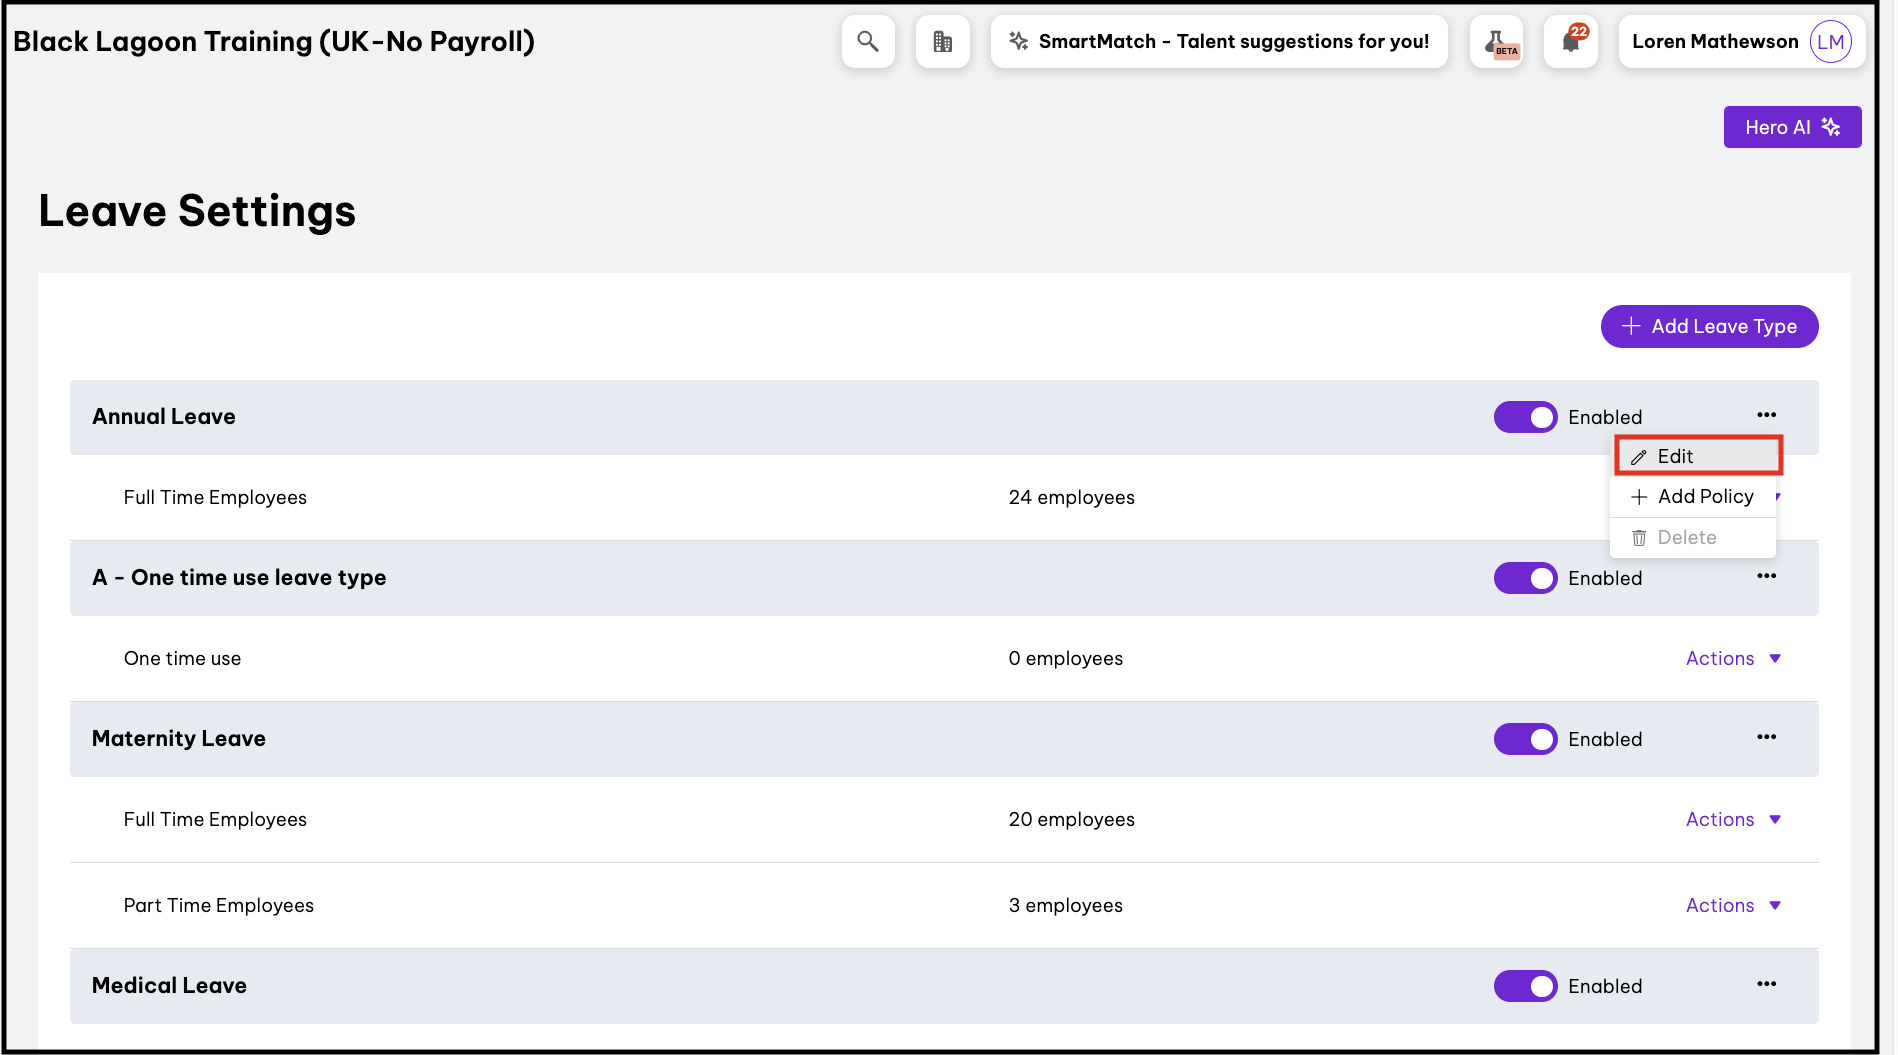Screen dimensions: 1898x1055
Task: Toggle off Maternity Leave
Action: (1525, 739)
